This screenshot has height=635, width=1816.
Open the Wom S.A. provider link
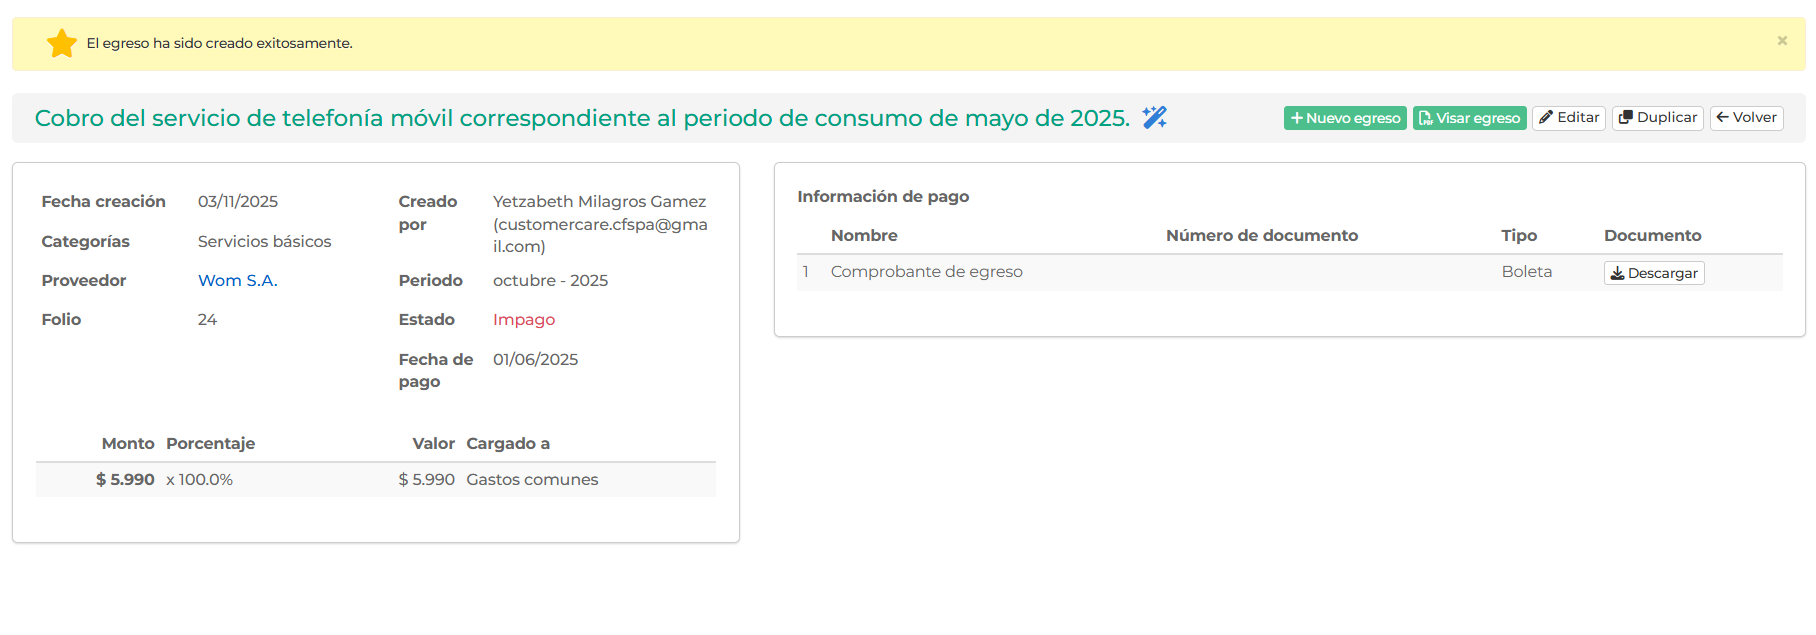point(237,281)
